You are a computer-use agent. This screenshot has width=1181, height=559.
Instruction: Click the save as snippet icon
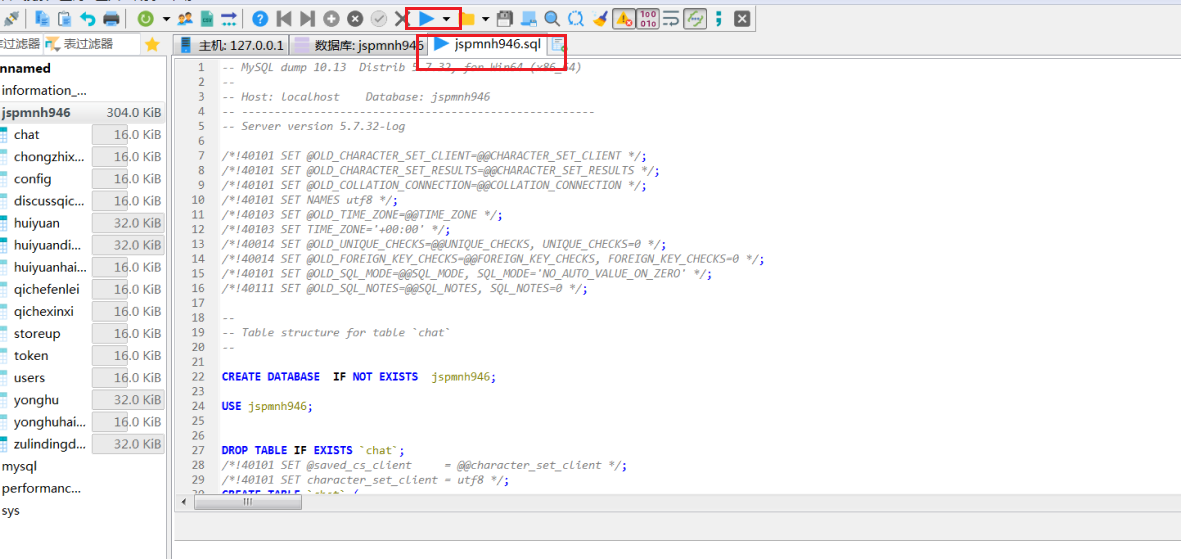point(529,18)
